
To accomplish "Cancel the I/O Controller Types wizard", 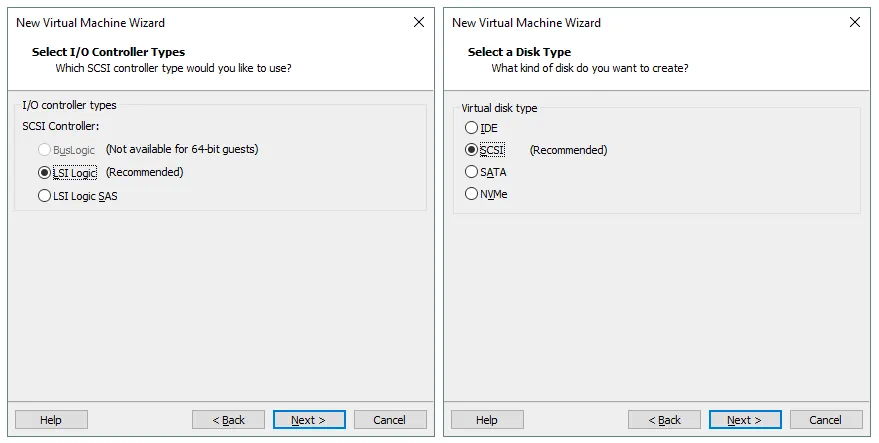I will (390, 420).
